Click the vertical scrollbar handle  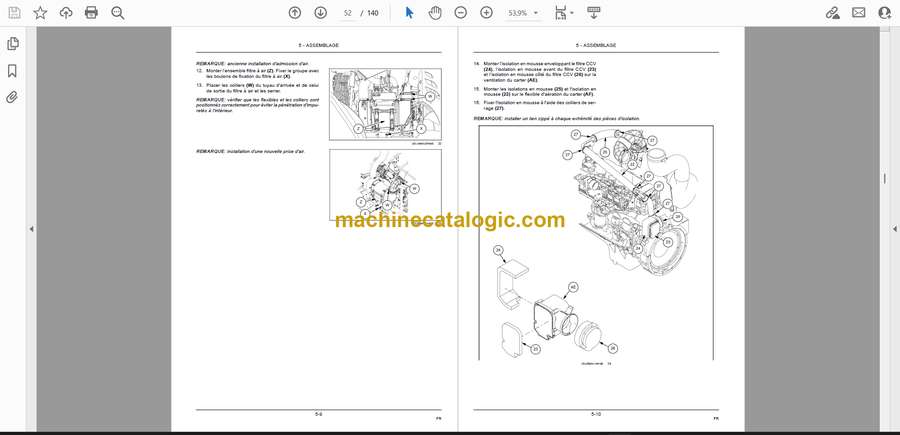pyautogui.click(x=885, y=178)
